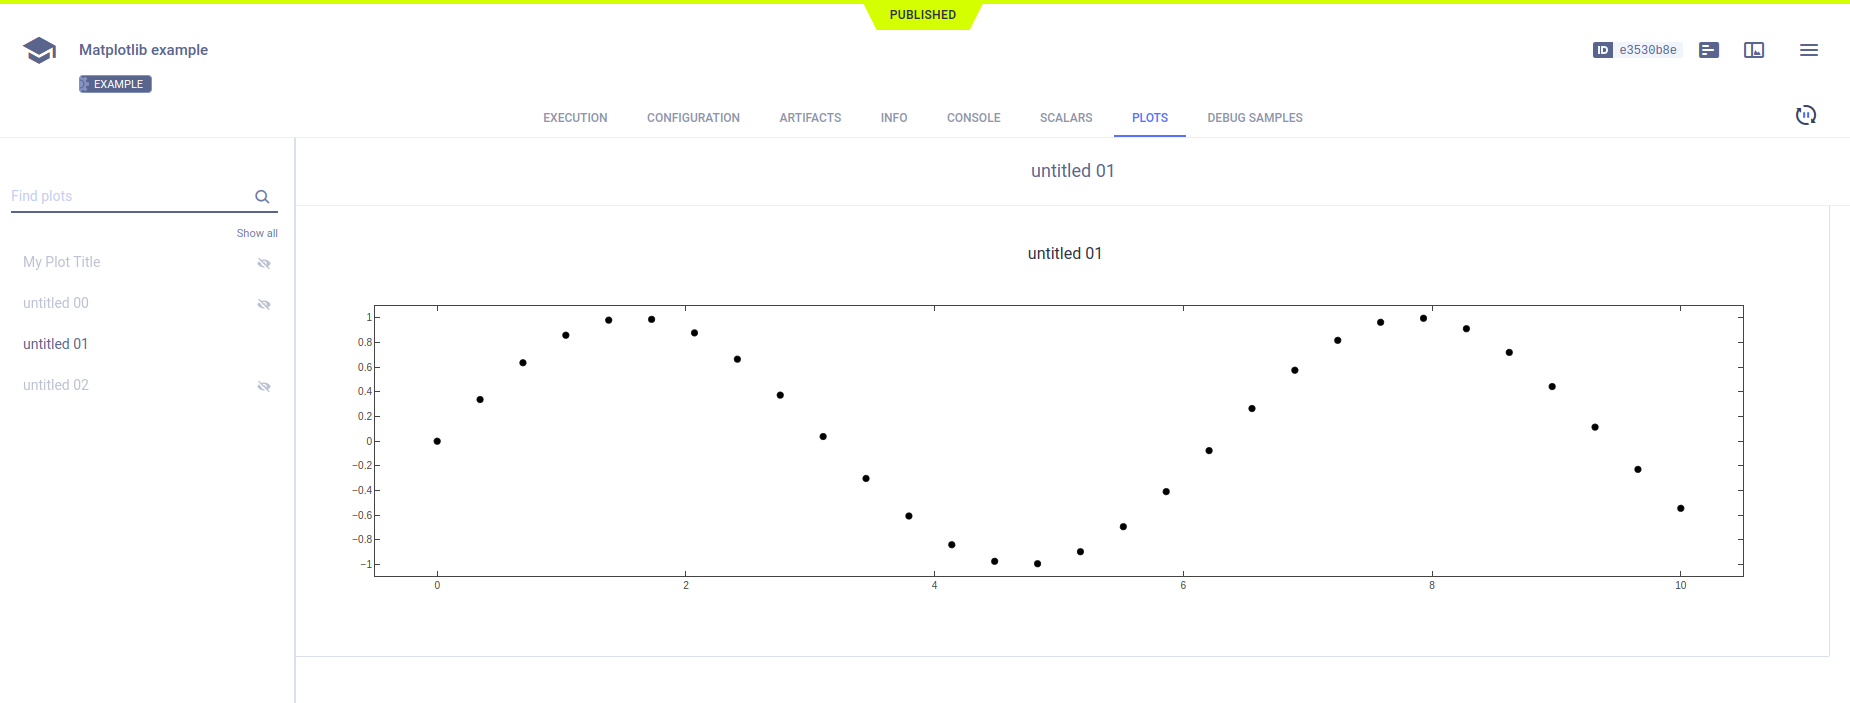
Task: Open the hamburger menu
Action: [x=1808, y=50]
